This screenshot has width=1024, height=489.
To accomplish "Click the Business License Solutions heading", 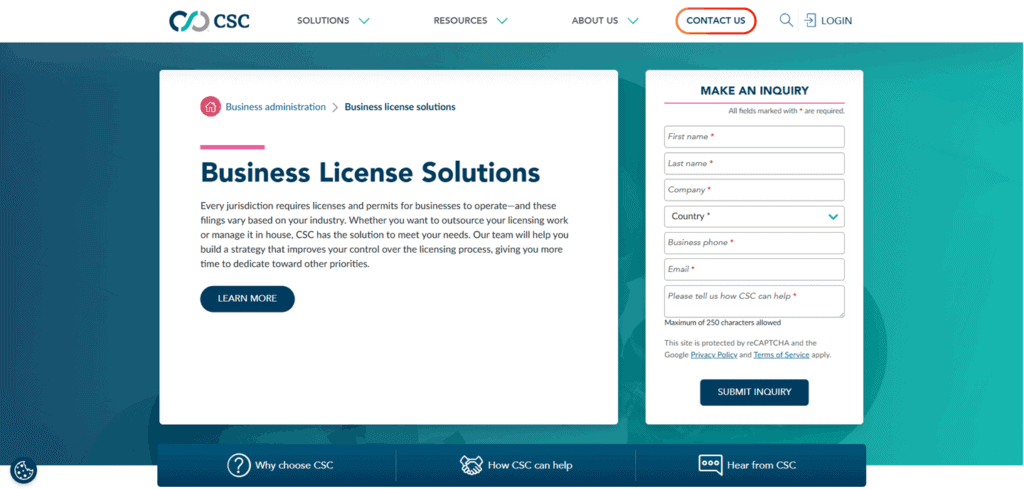I will click(370, 172).
